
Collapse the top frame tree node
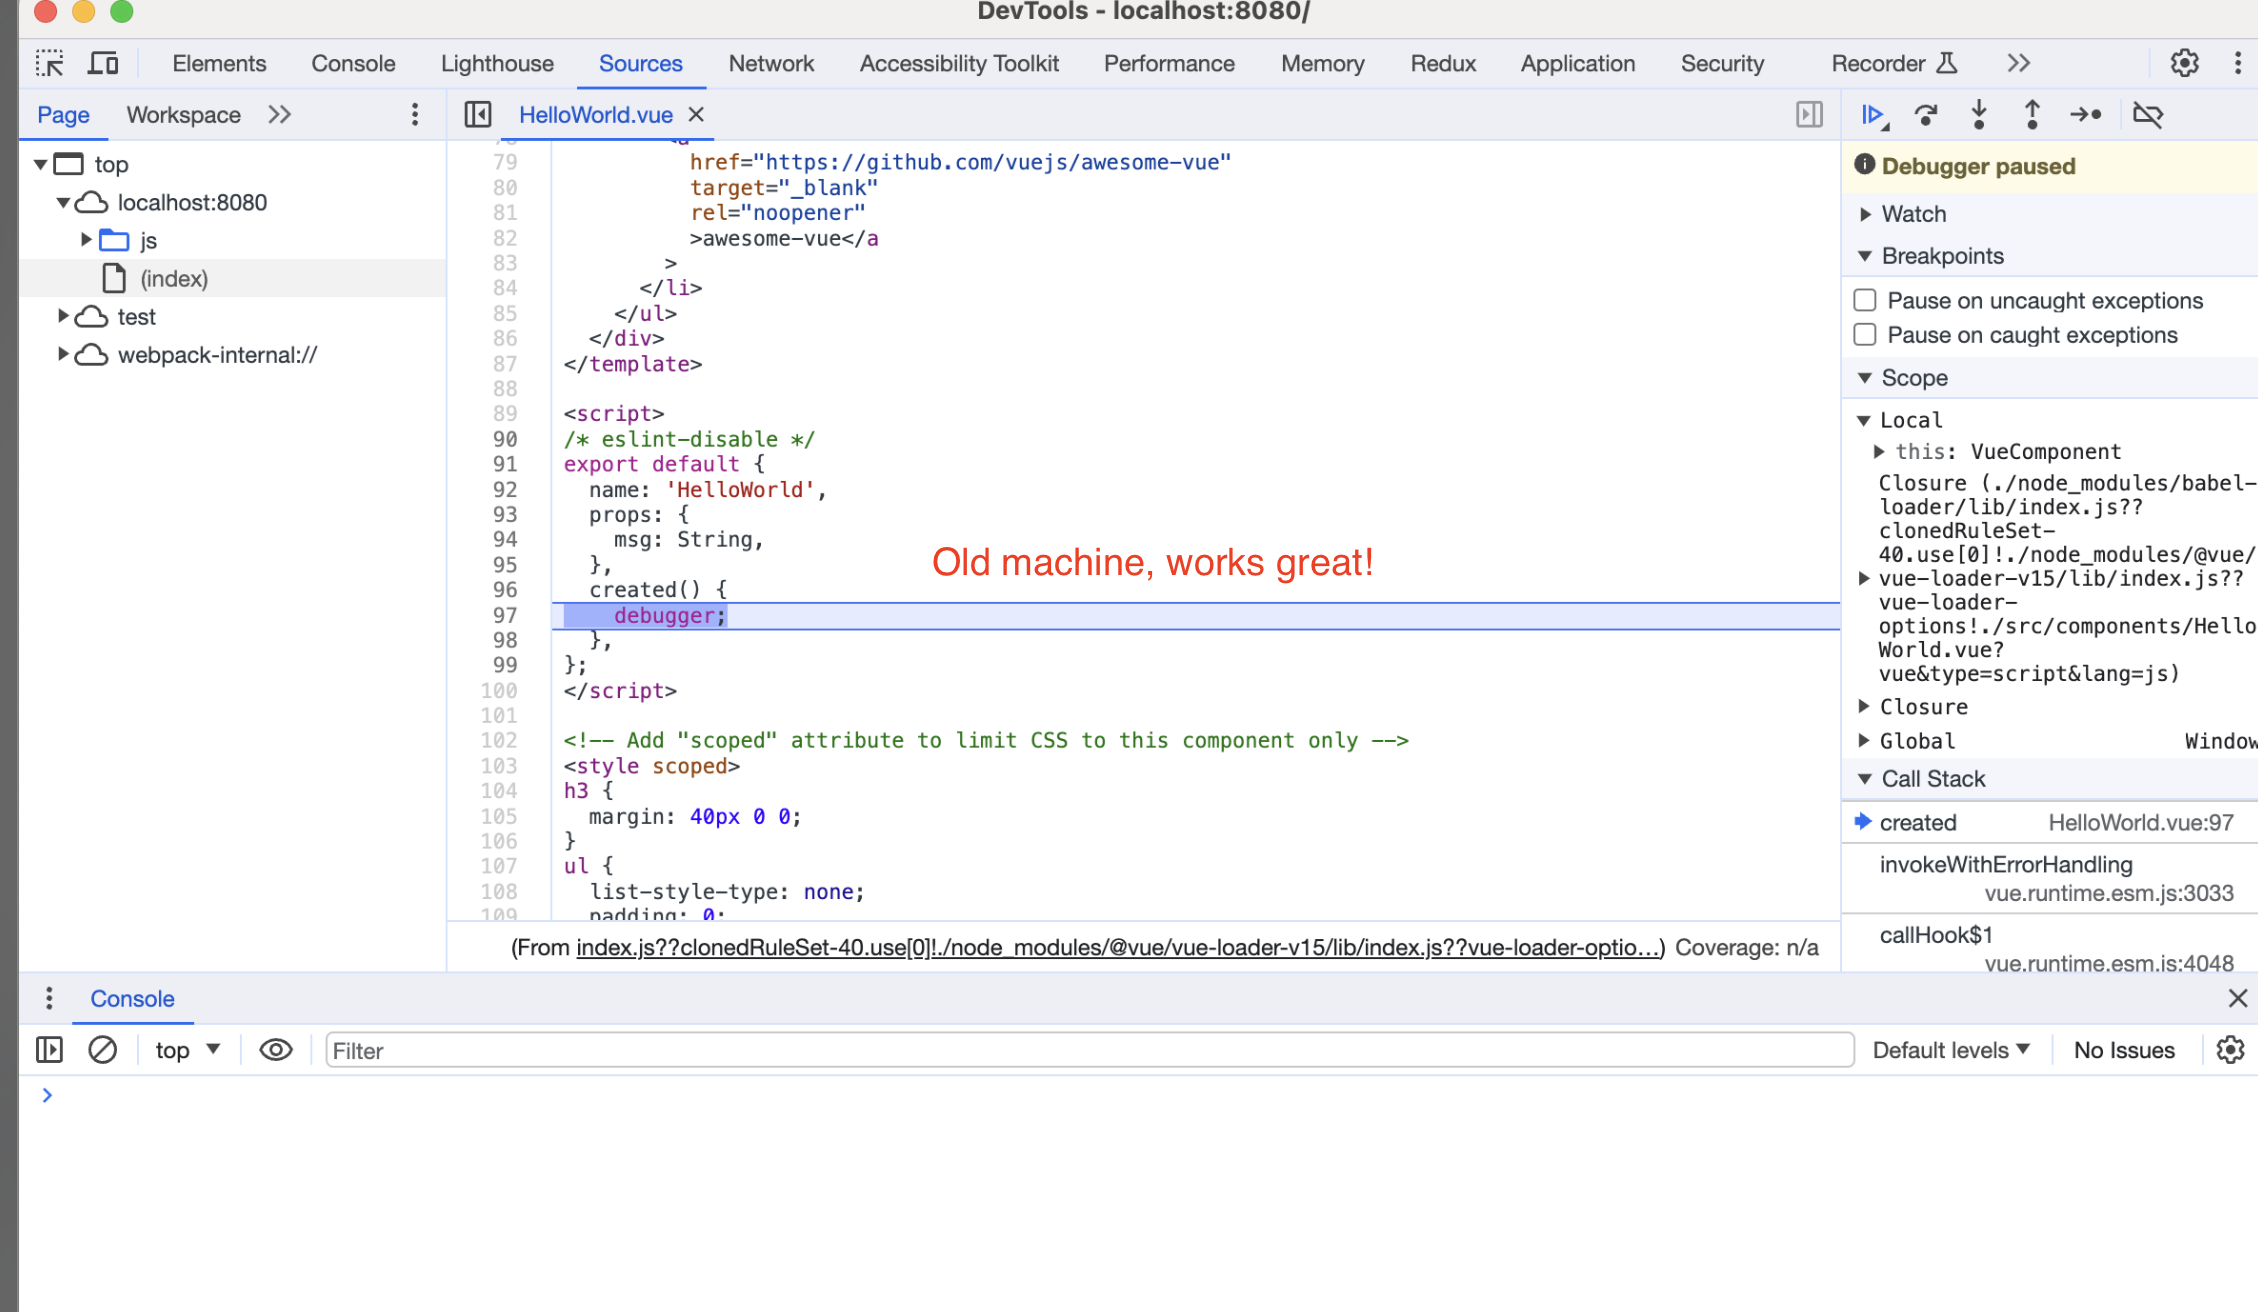[41, 164]
